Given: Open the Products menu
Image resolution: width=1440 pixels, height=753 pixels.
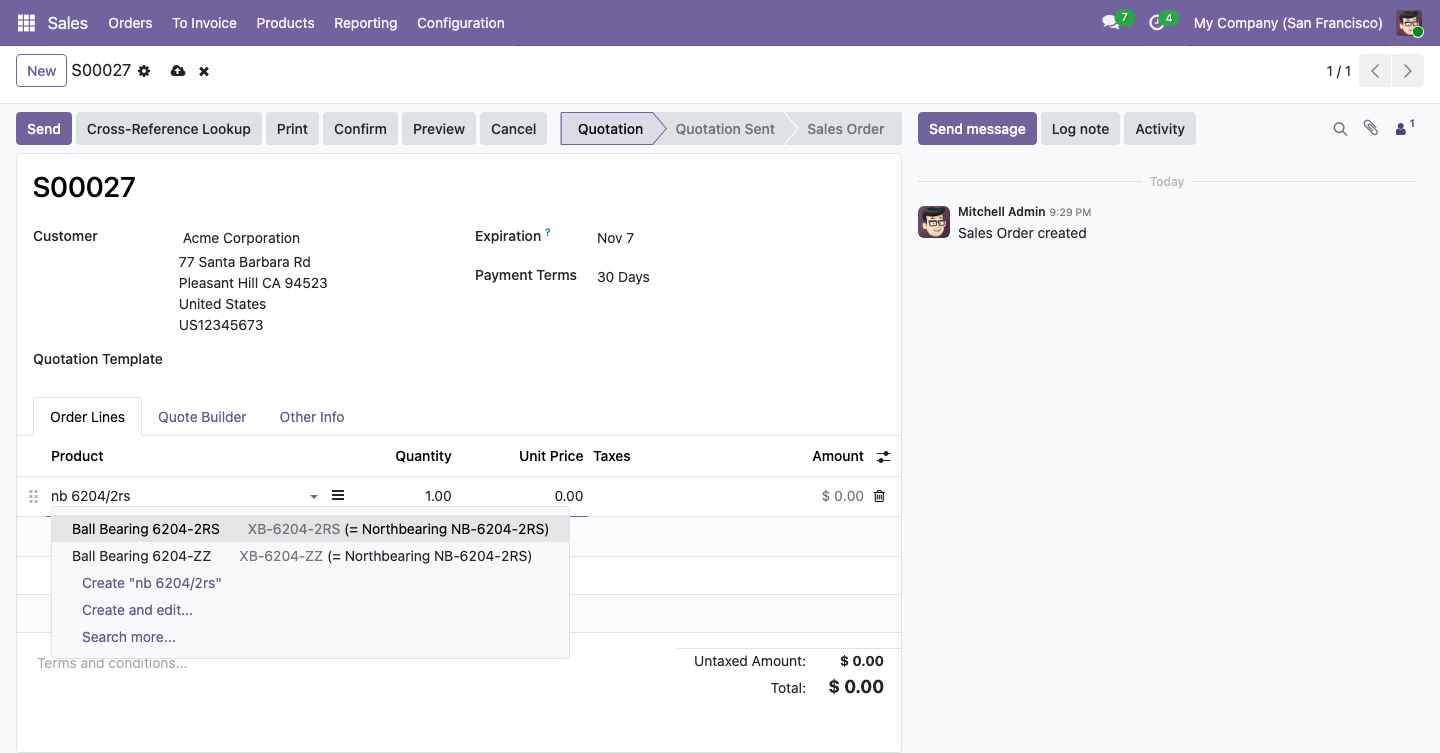Looking at the screenshot, I should click(x=285, y=23).
